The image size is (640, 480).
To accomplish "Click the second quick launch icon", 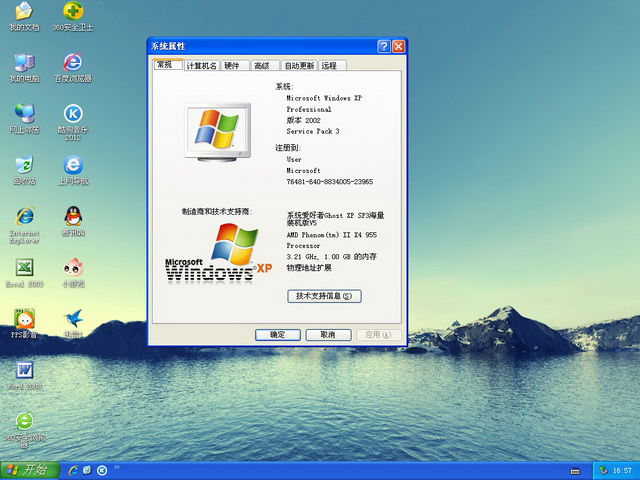I will coord(87,471).
